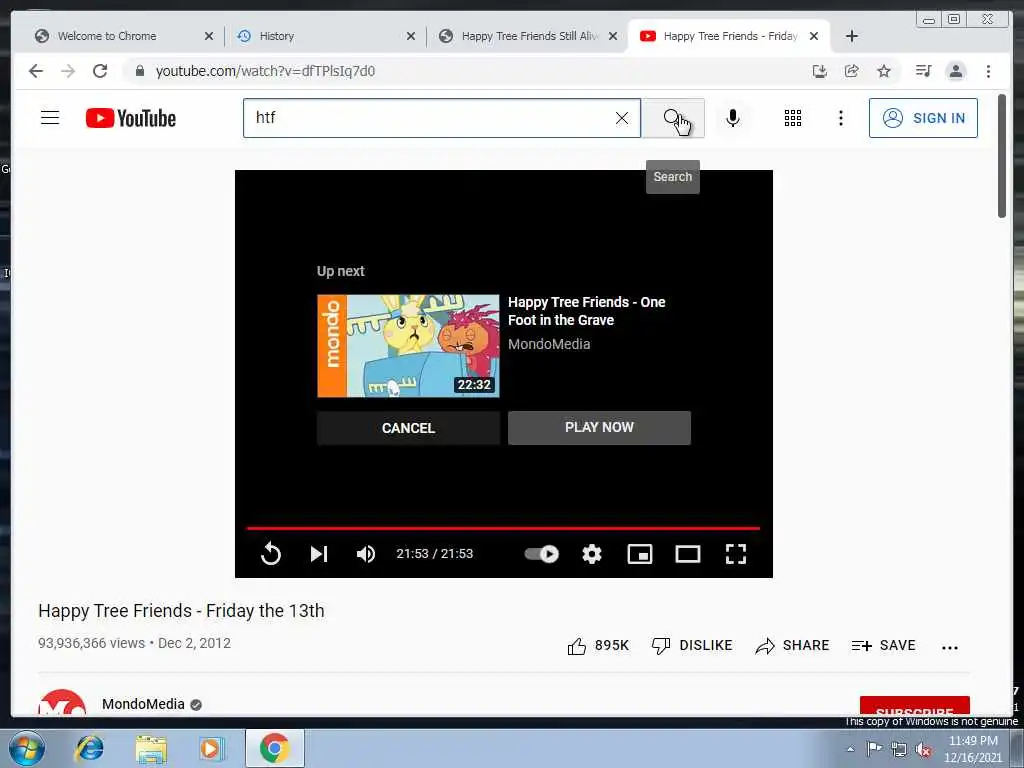Click the magnifier search button

click(x=673, y=118)
